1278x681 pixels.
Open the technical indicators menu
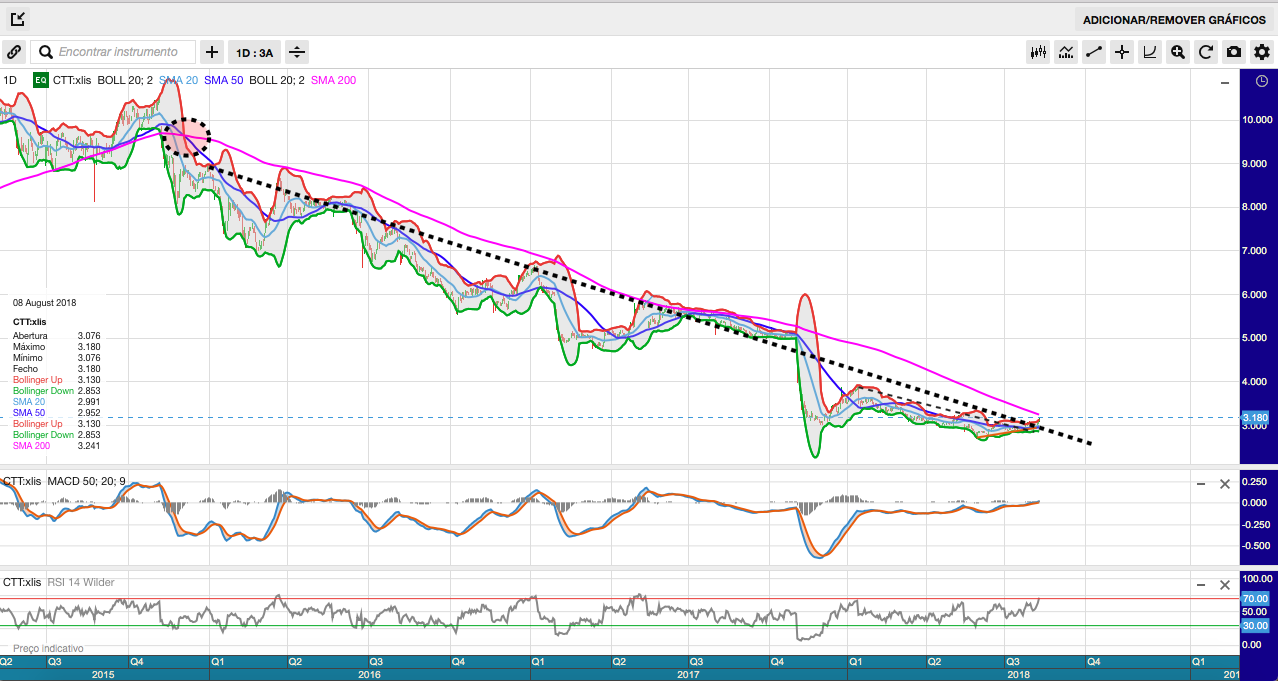[1066, 52]
